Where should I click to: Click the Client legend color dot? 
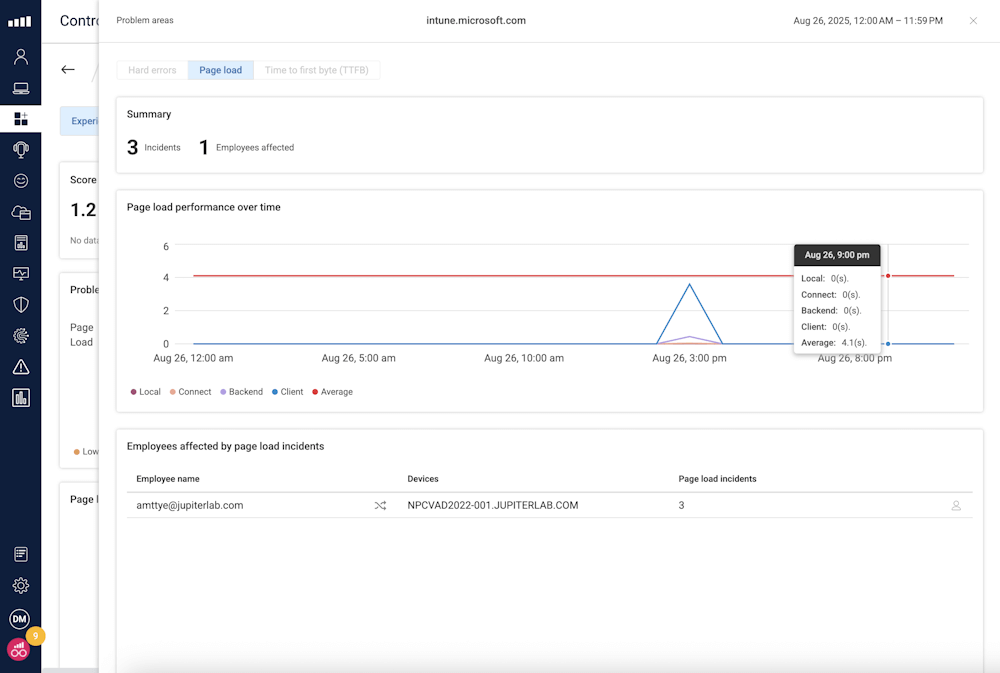(275, 392)
